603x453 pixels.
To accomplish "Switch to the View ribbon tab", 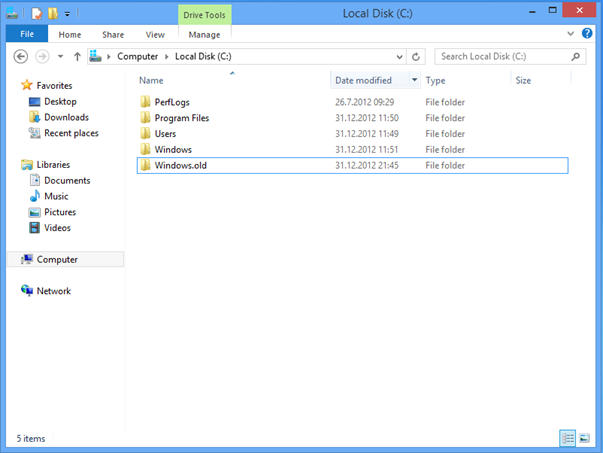I will pyautogui.click(x=155, y=35).
